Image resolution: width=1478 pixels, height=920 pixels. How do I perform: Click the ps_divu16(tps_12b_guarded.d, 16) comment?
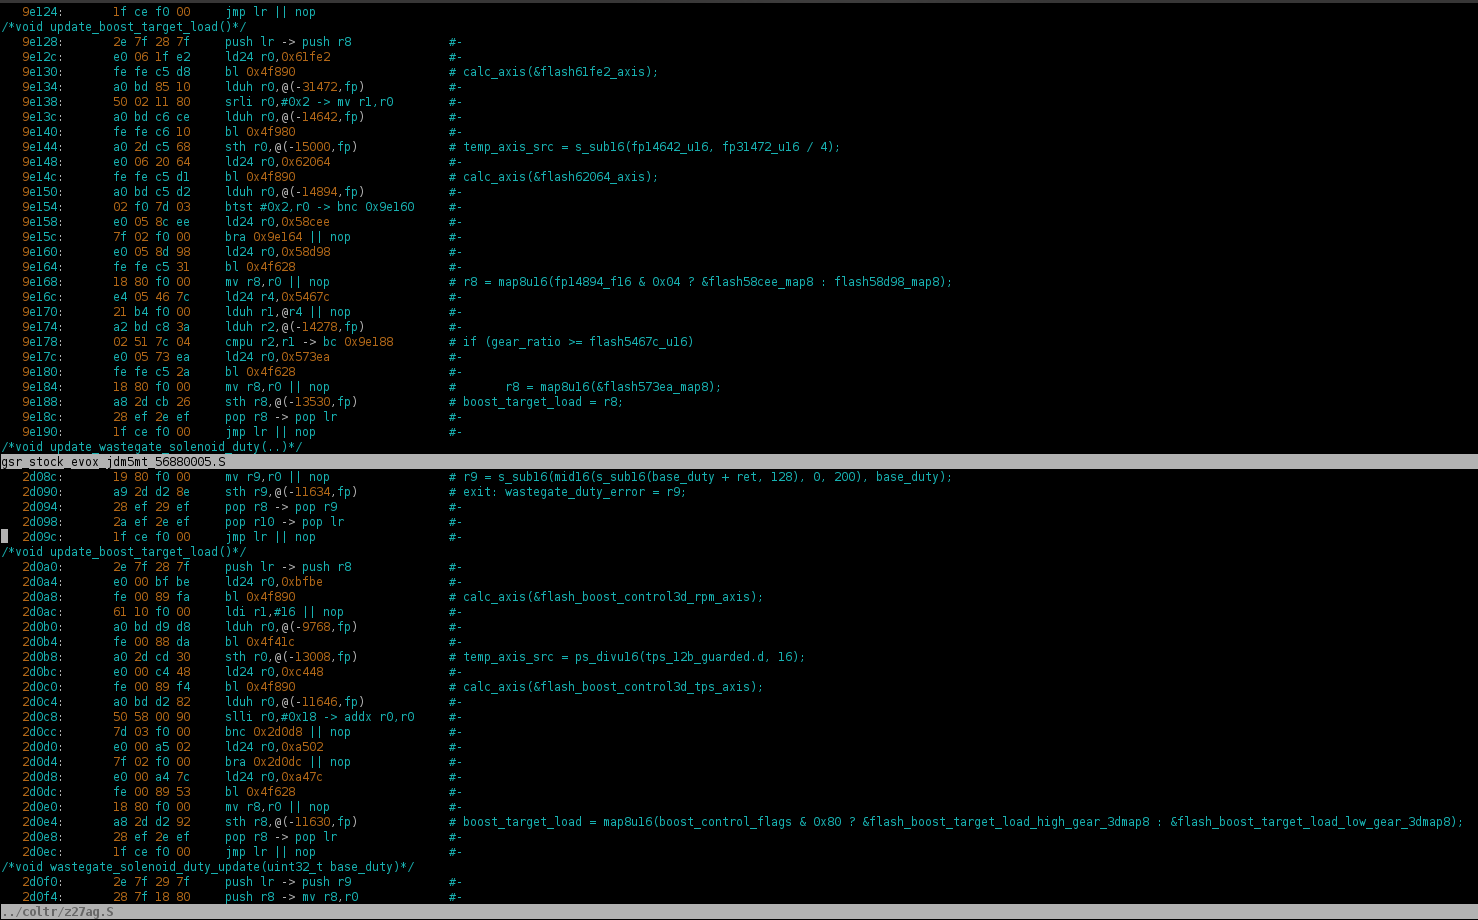(x=633, y=657)
